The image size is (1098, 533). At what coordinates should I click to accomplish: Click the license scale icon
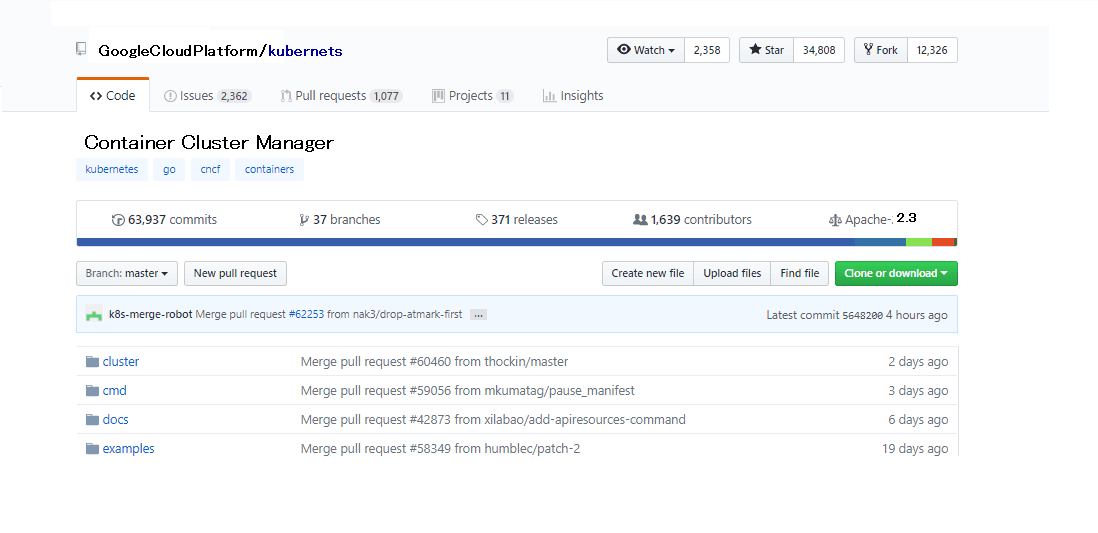835,220
